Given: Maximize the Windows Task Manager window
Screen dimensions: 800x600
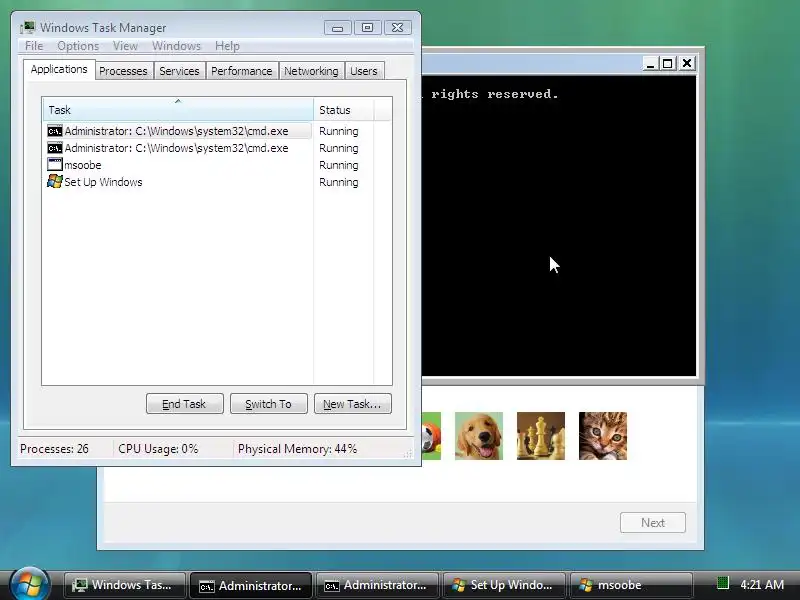Looking at the screenshot, I should [x=367, y=28].
